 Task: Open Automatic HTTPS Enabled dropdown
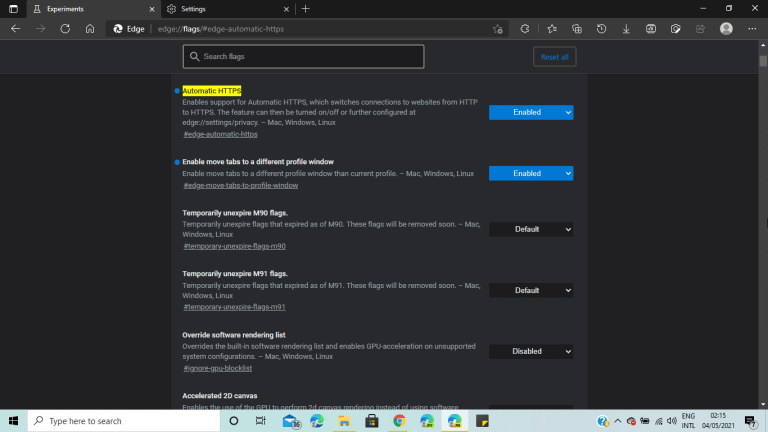(x=531, y=112)
